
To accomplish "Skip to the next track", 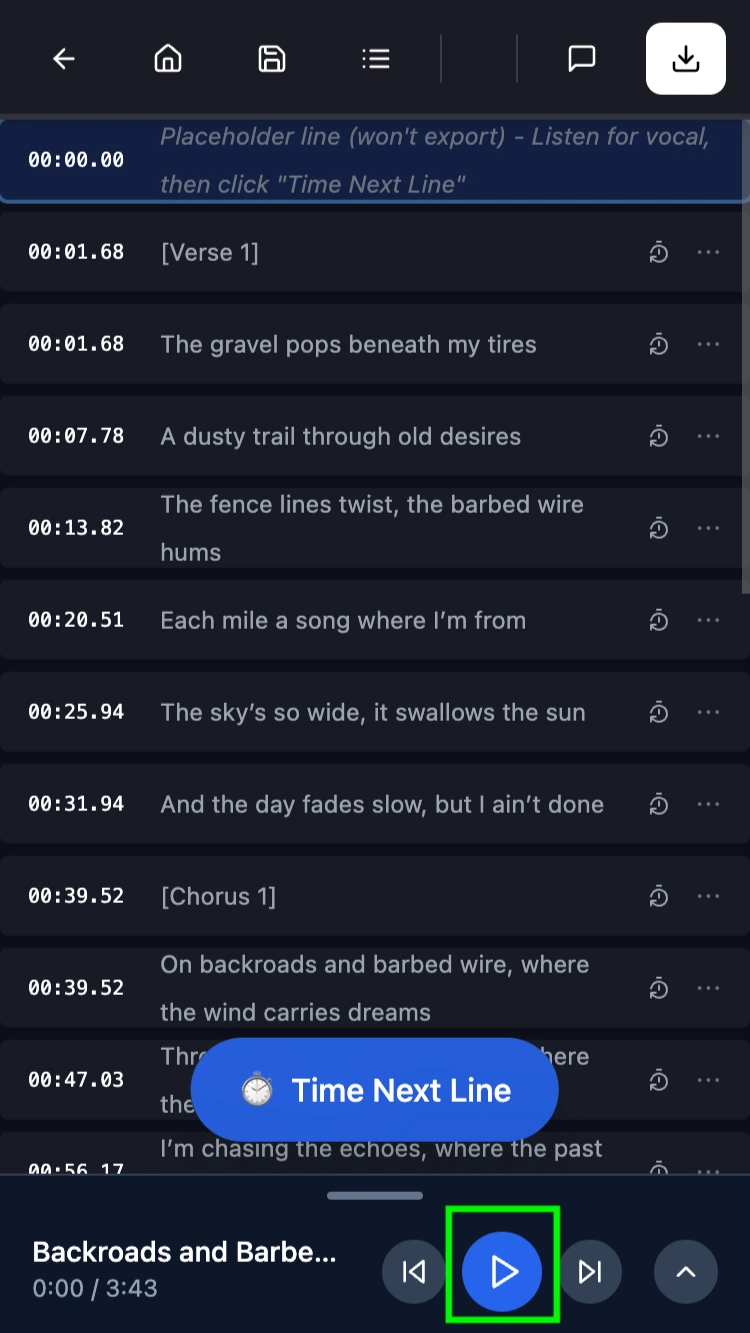I will pyautogui.click(x=590, y=1271).
